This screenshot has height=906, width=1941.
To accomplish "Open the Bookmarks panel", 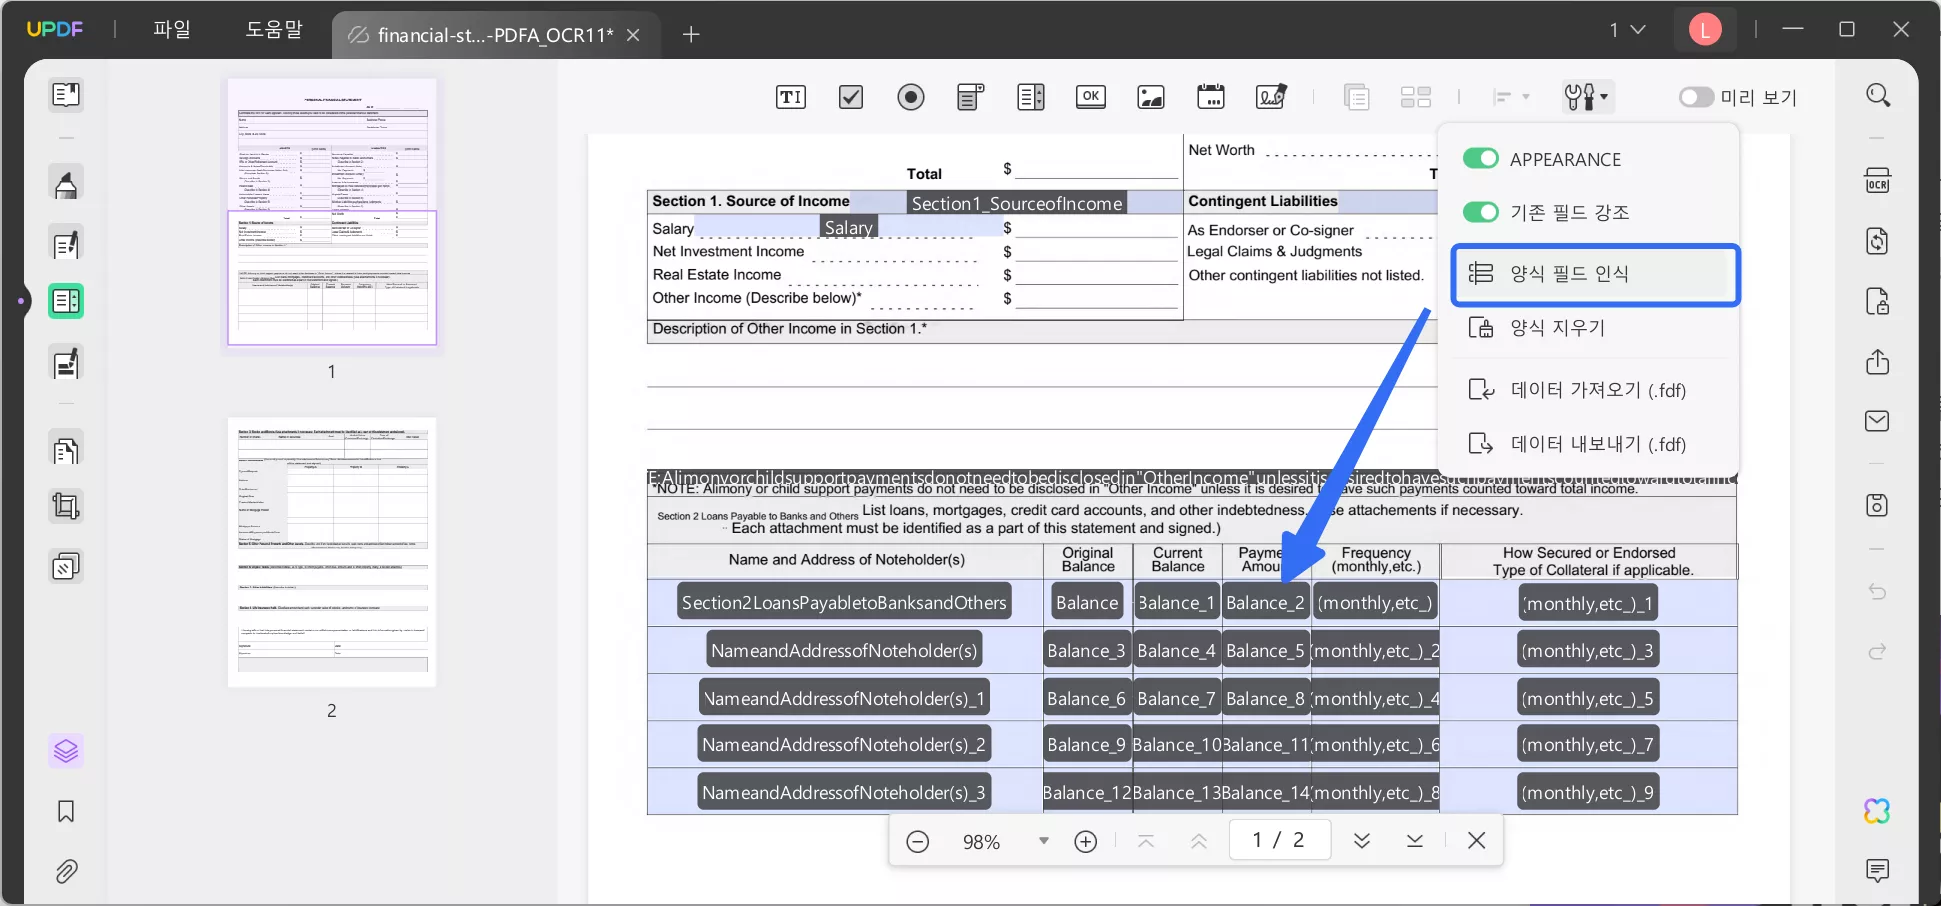I will (66, 811).
